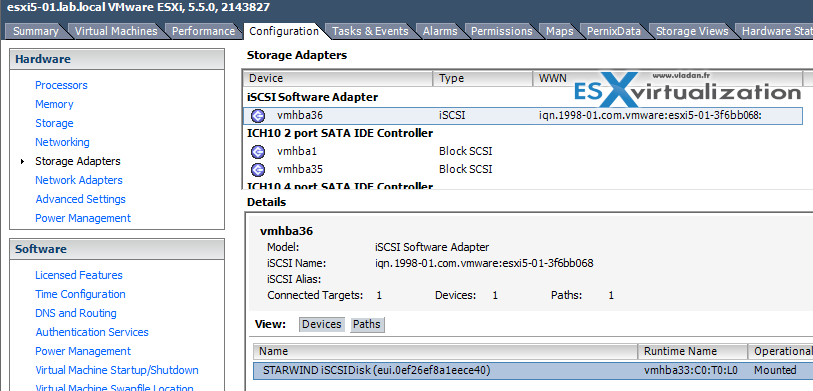Click the vmhba36 WWN iqn value

[x=650, y=116]
